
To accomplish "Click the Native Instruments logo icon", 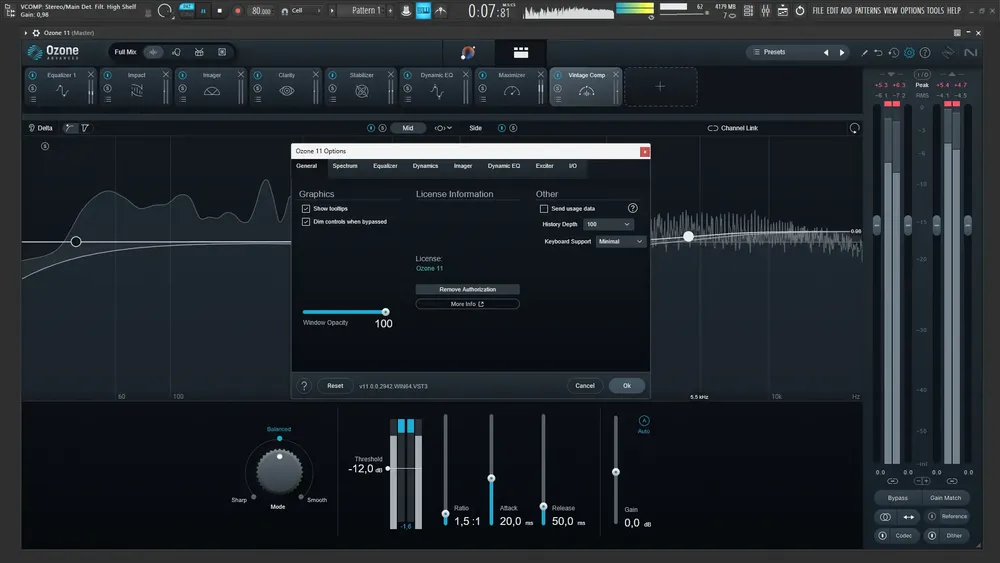I will [x=970, y=52].
